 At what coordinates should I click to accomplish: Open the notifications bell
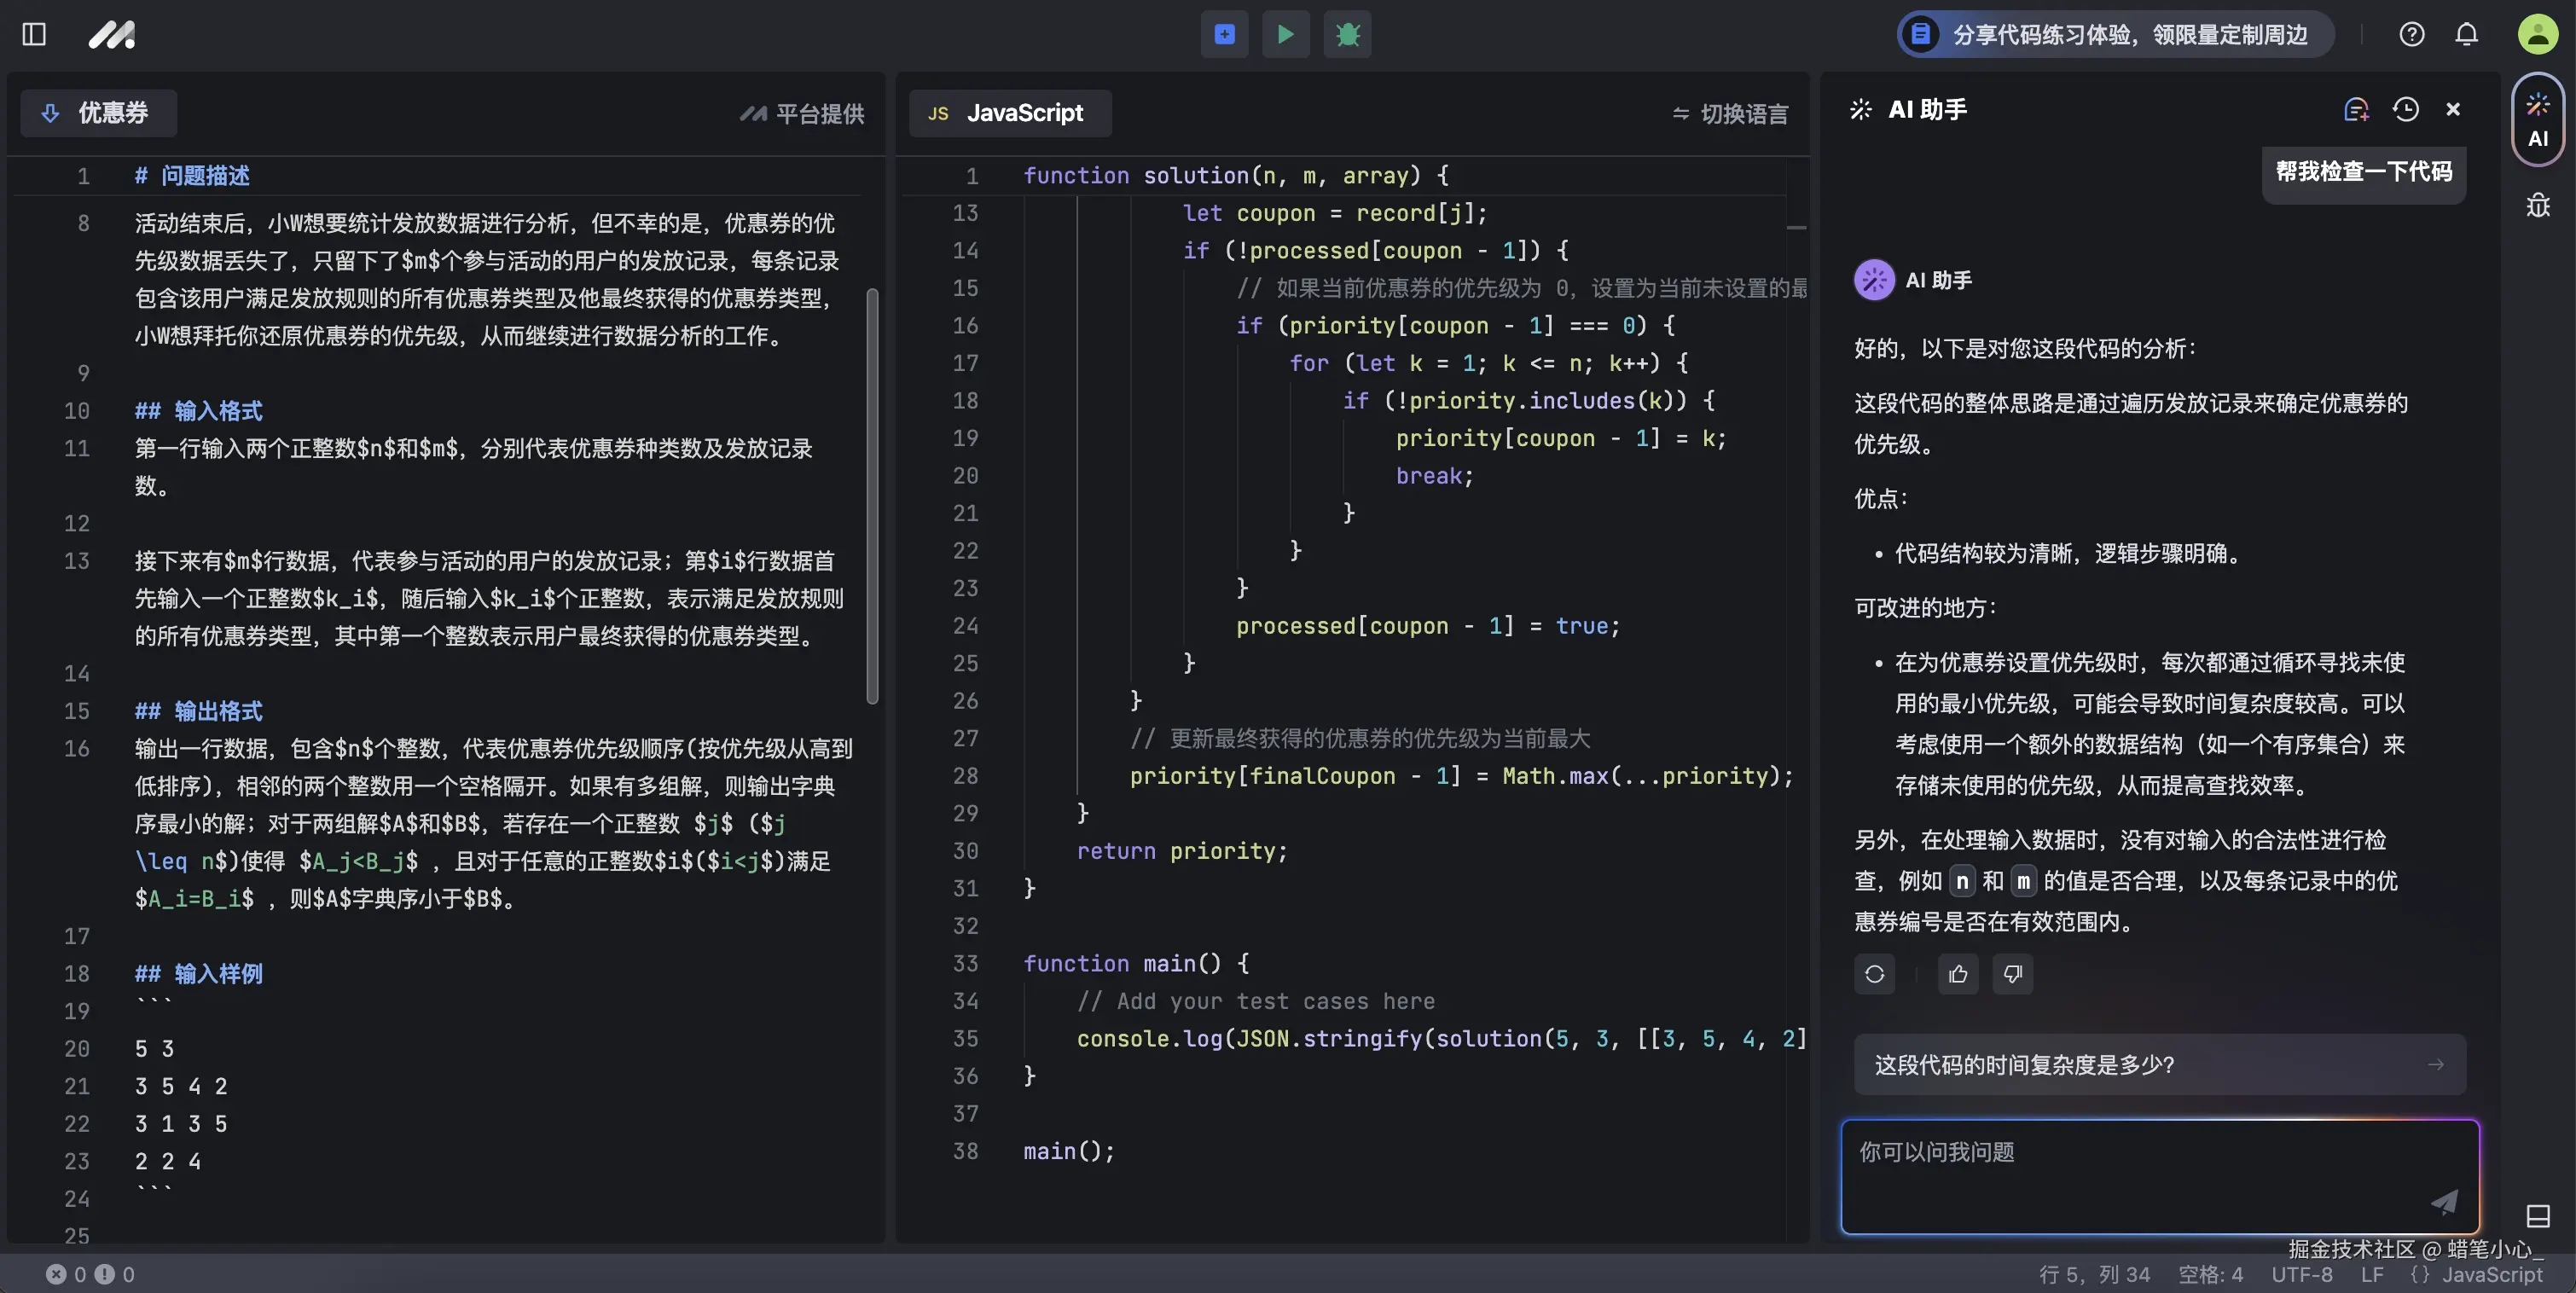[x=2466, y=35]
